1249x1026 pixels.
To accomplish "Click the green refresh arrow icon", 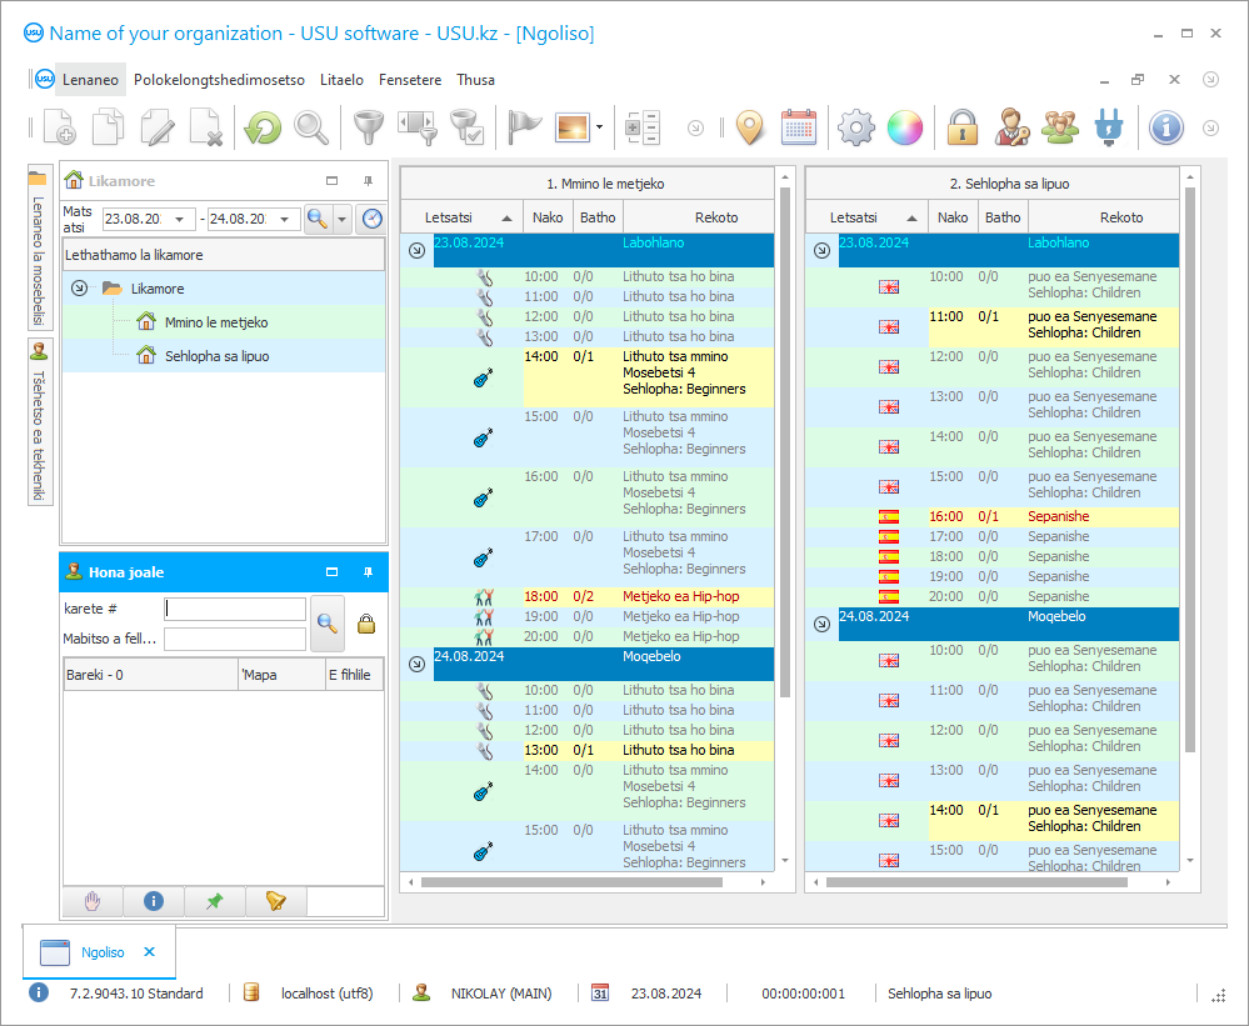I will tap(263, 128).
